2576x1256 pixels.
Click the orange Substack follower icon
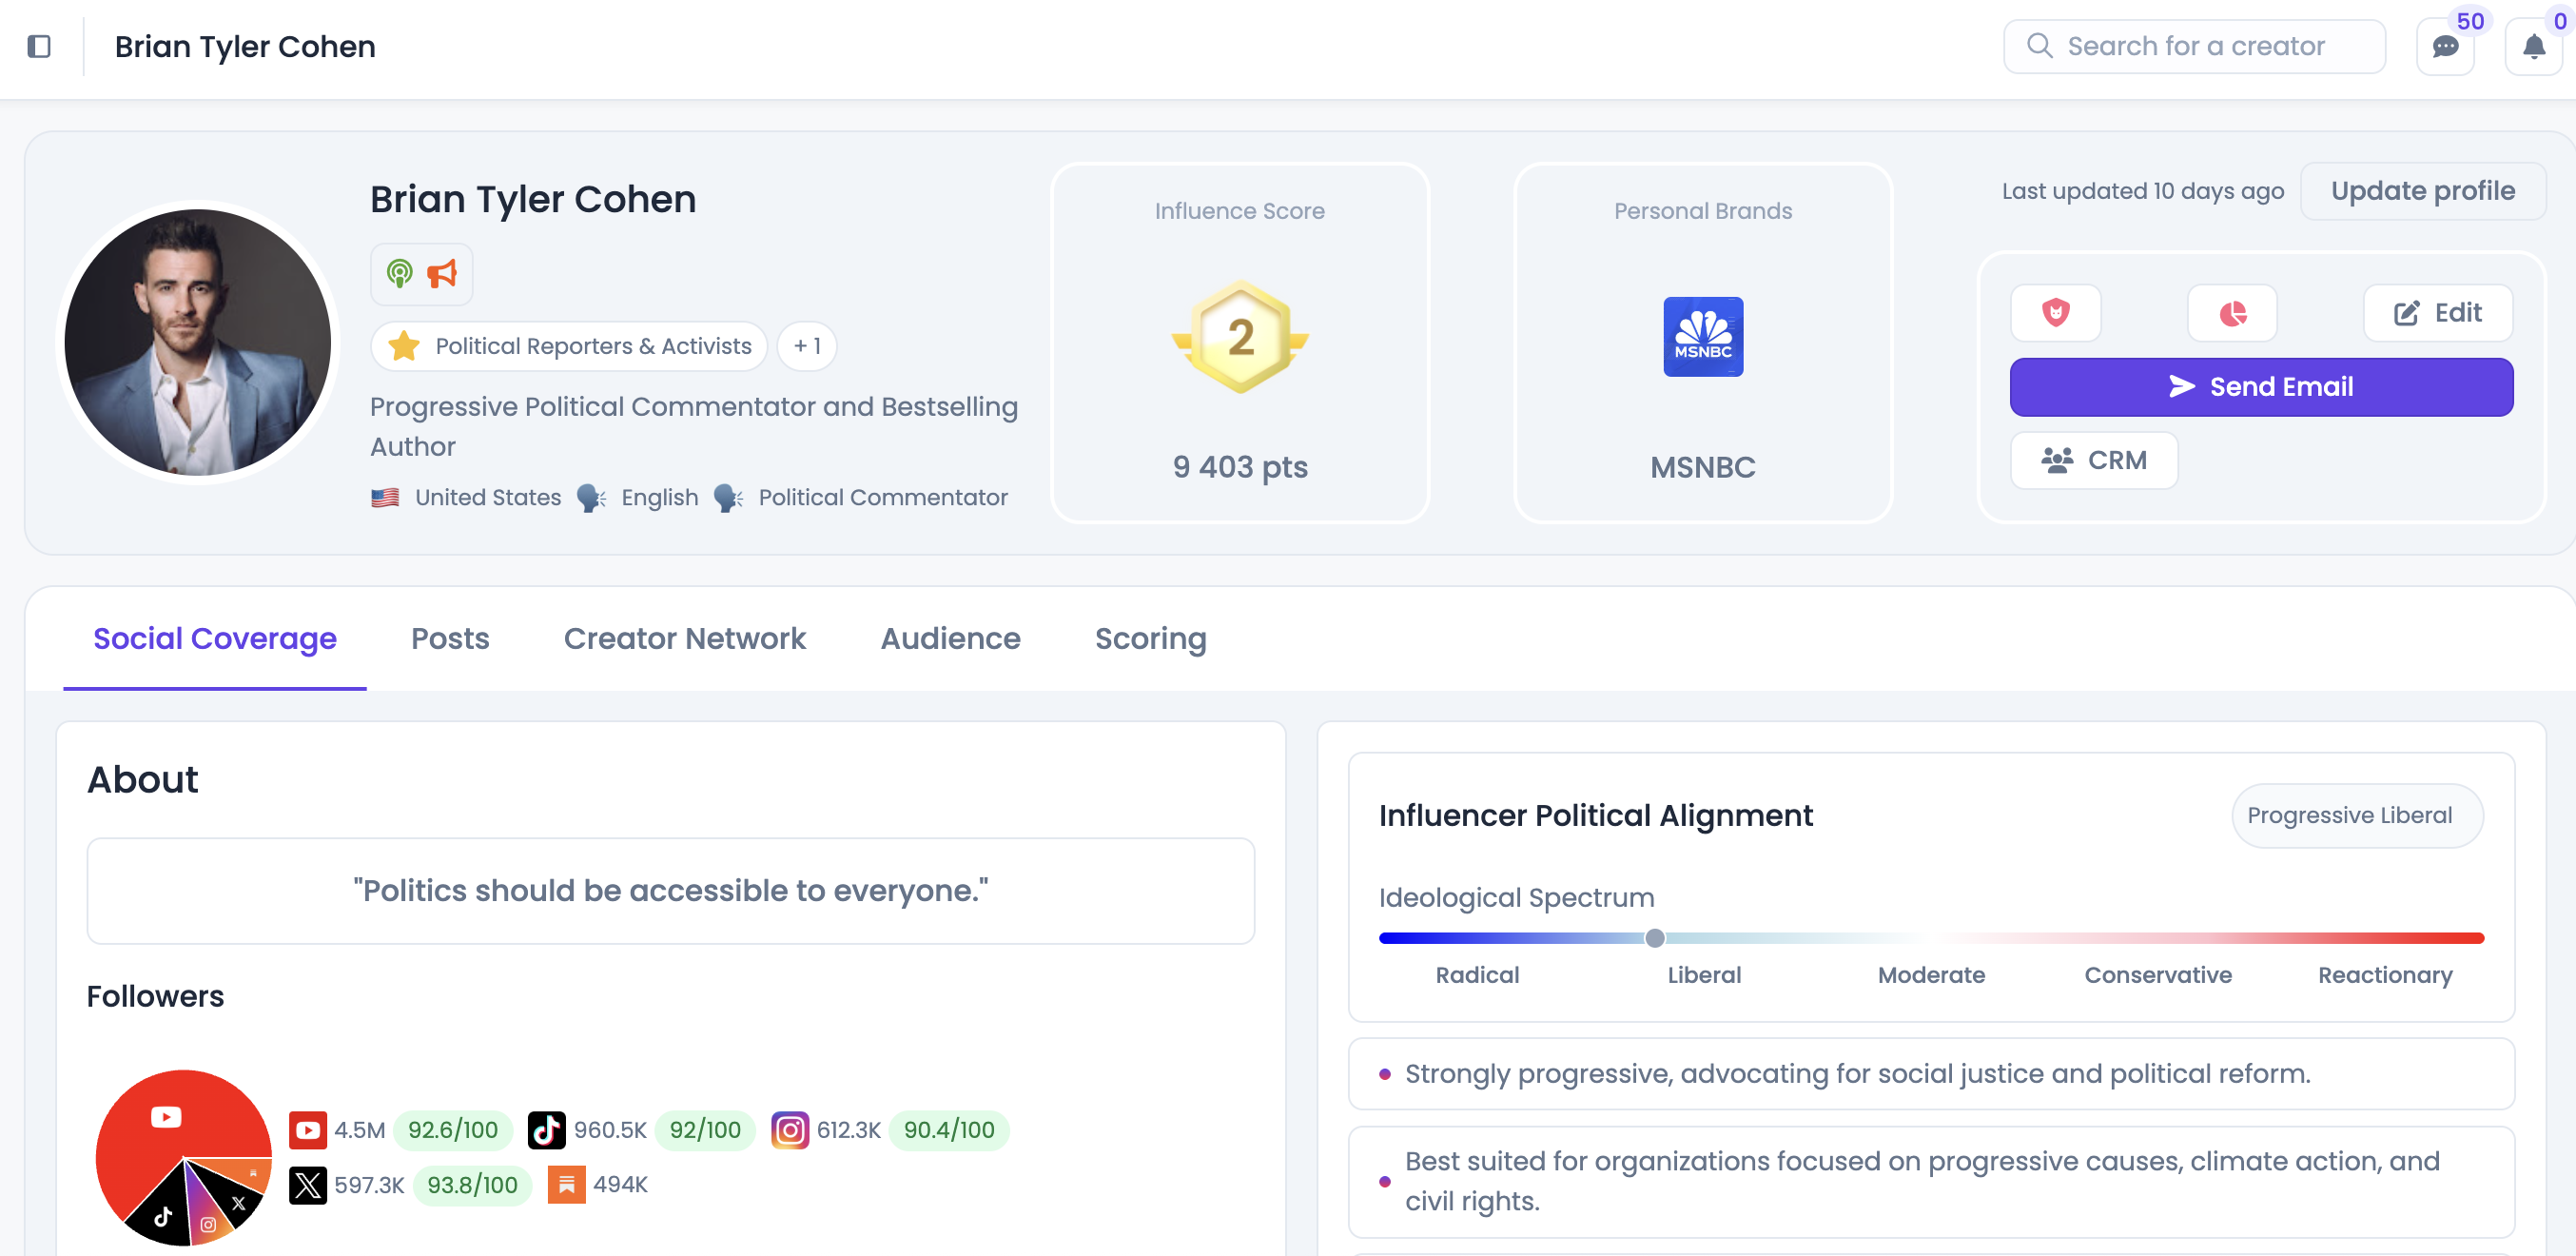pos(566,1185)
